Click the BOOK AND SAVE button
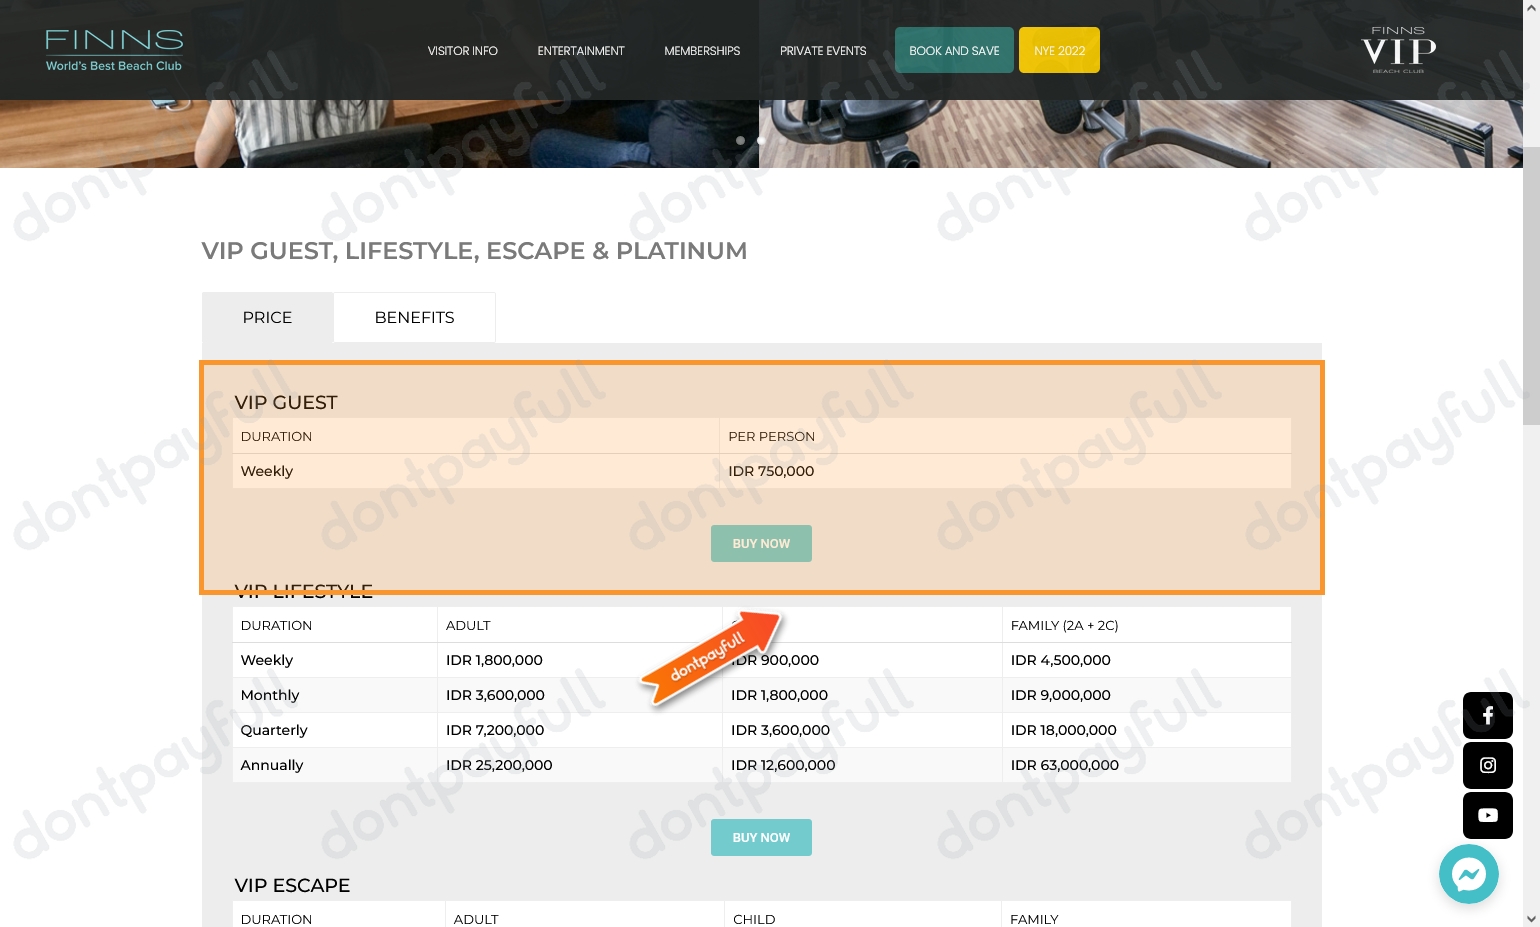Screen dimensions: 1540x927 [x=954, y=50]
